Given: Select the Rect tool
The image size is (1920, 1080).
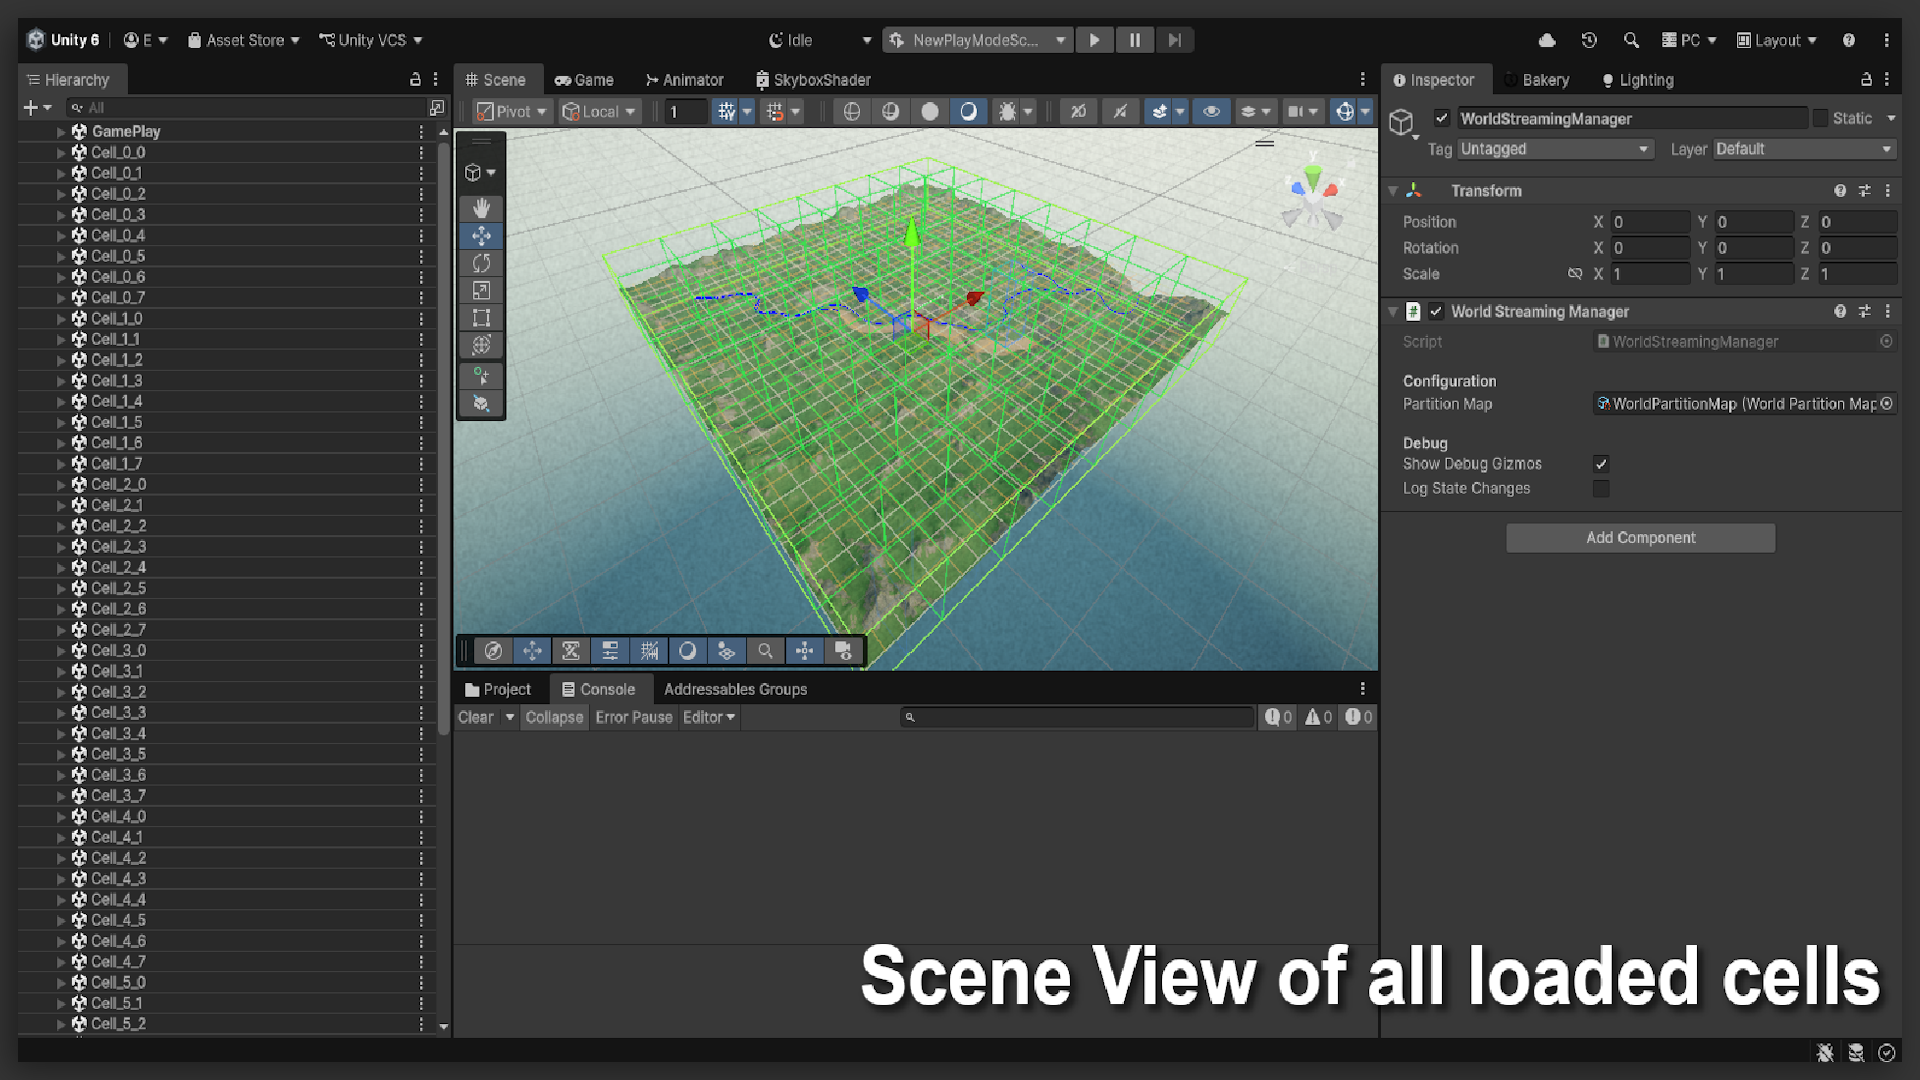Looking at the screenshot, I should tap(481, 318).
